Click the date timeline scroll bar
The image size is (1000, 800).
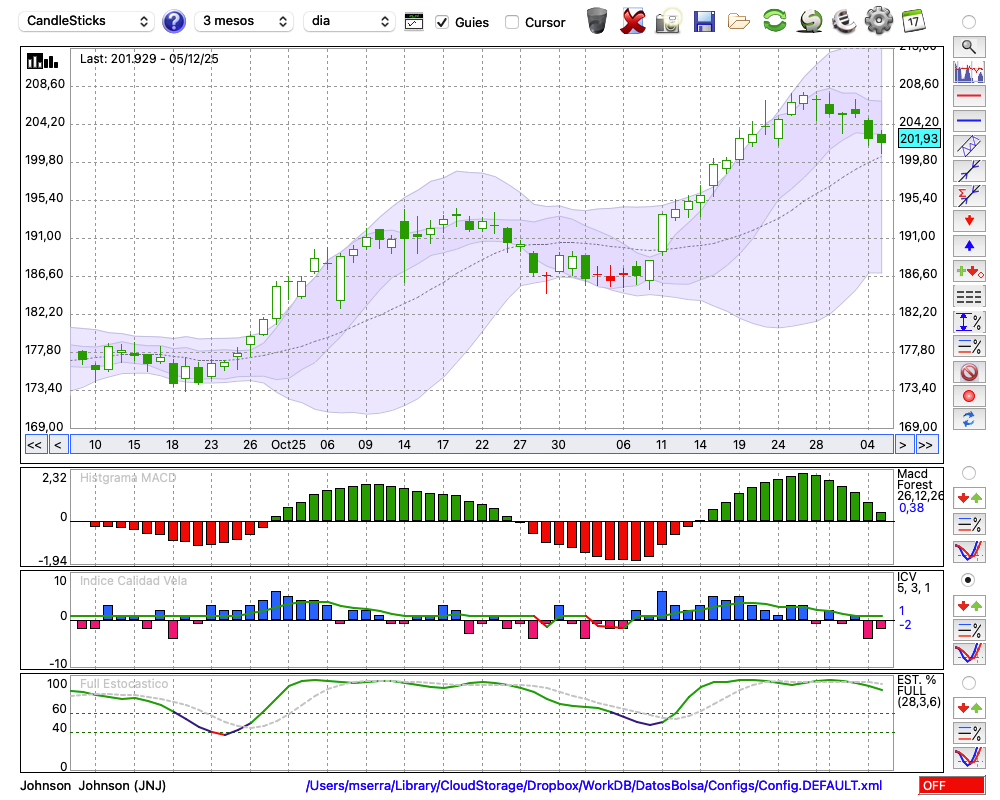pos(480,445)
